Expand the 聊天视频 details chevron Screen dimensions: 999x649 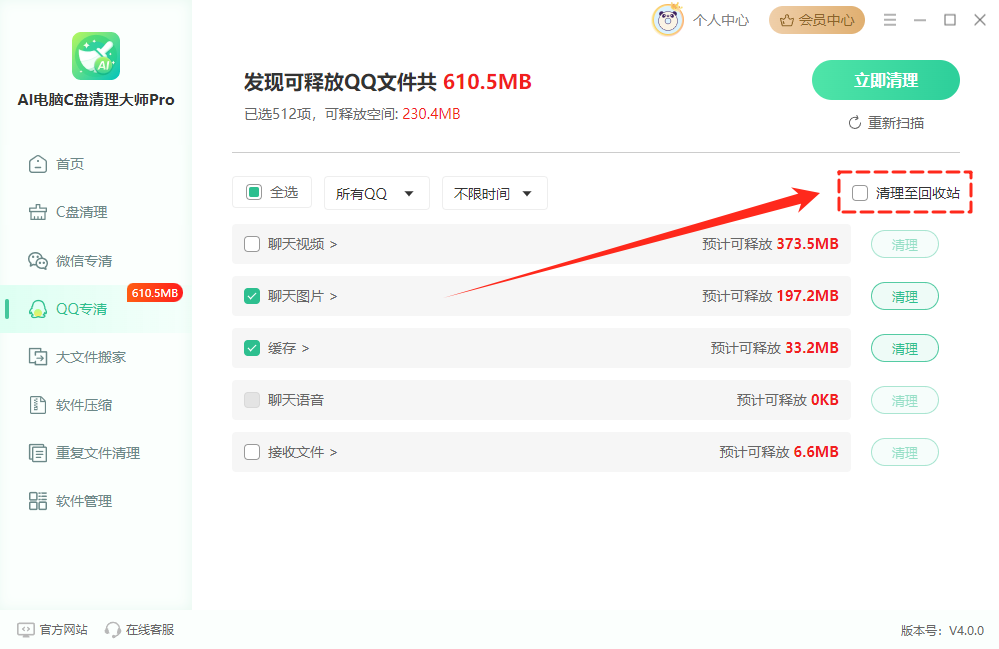334,244
